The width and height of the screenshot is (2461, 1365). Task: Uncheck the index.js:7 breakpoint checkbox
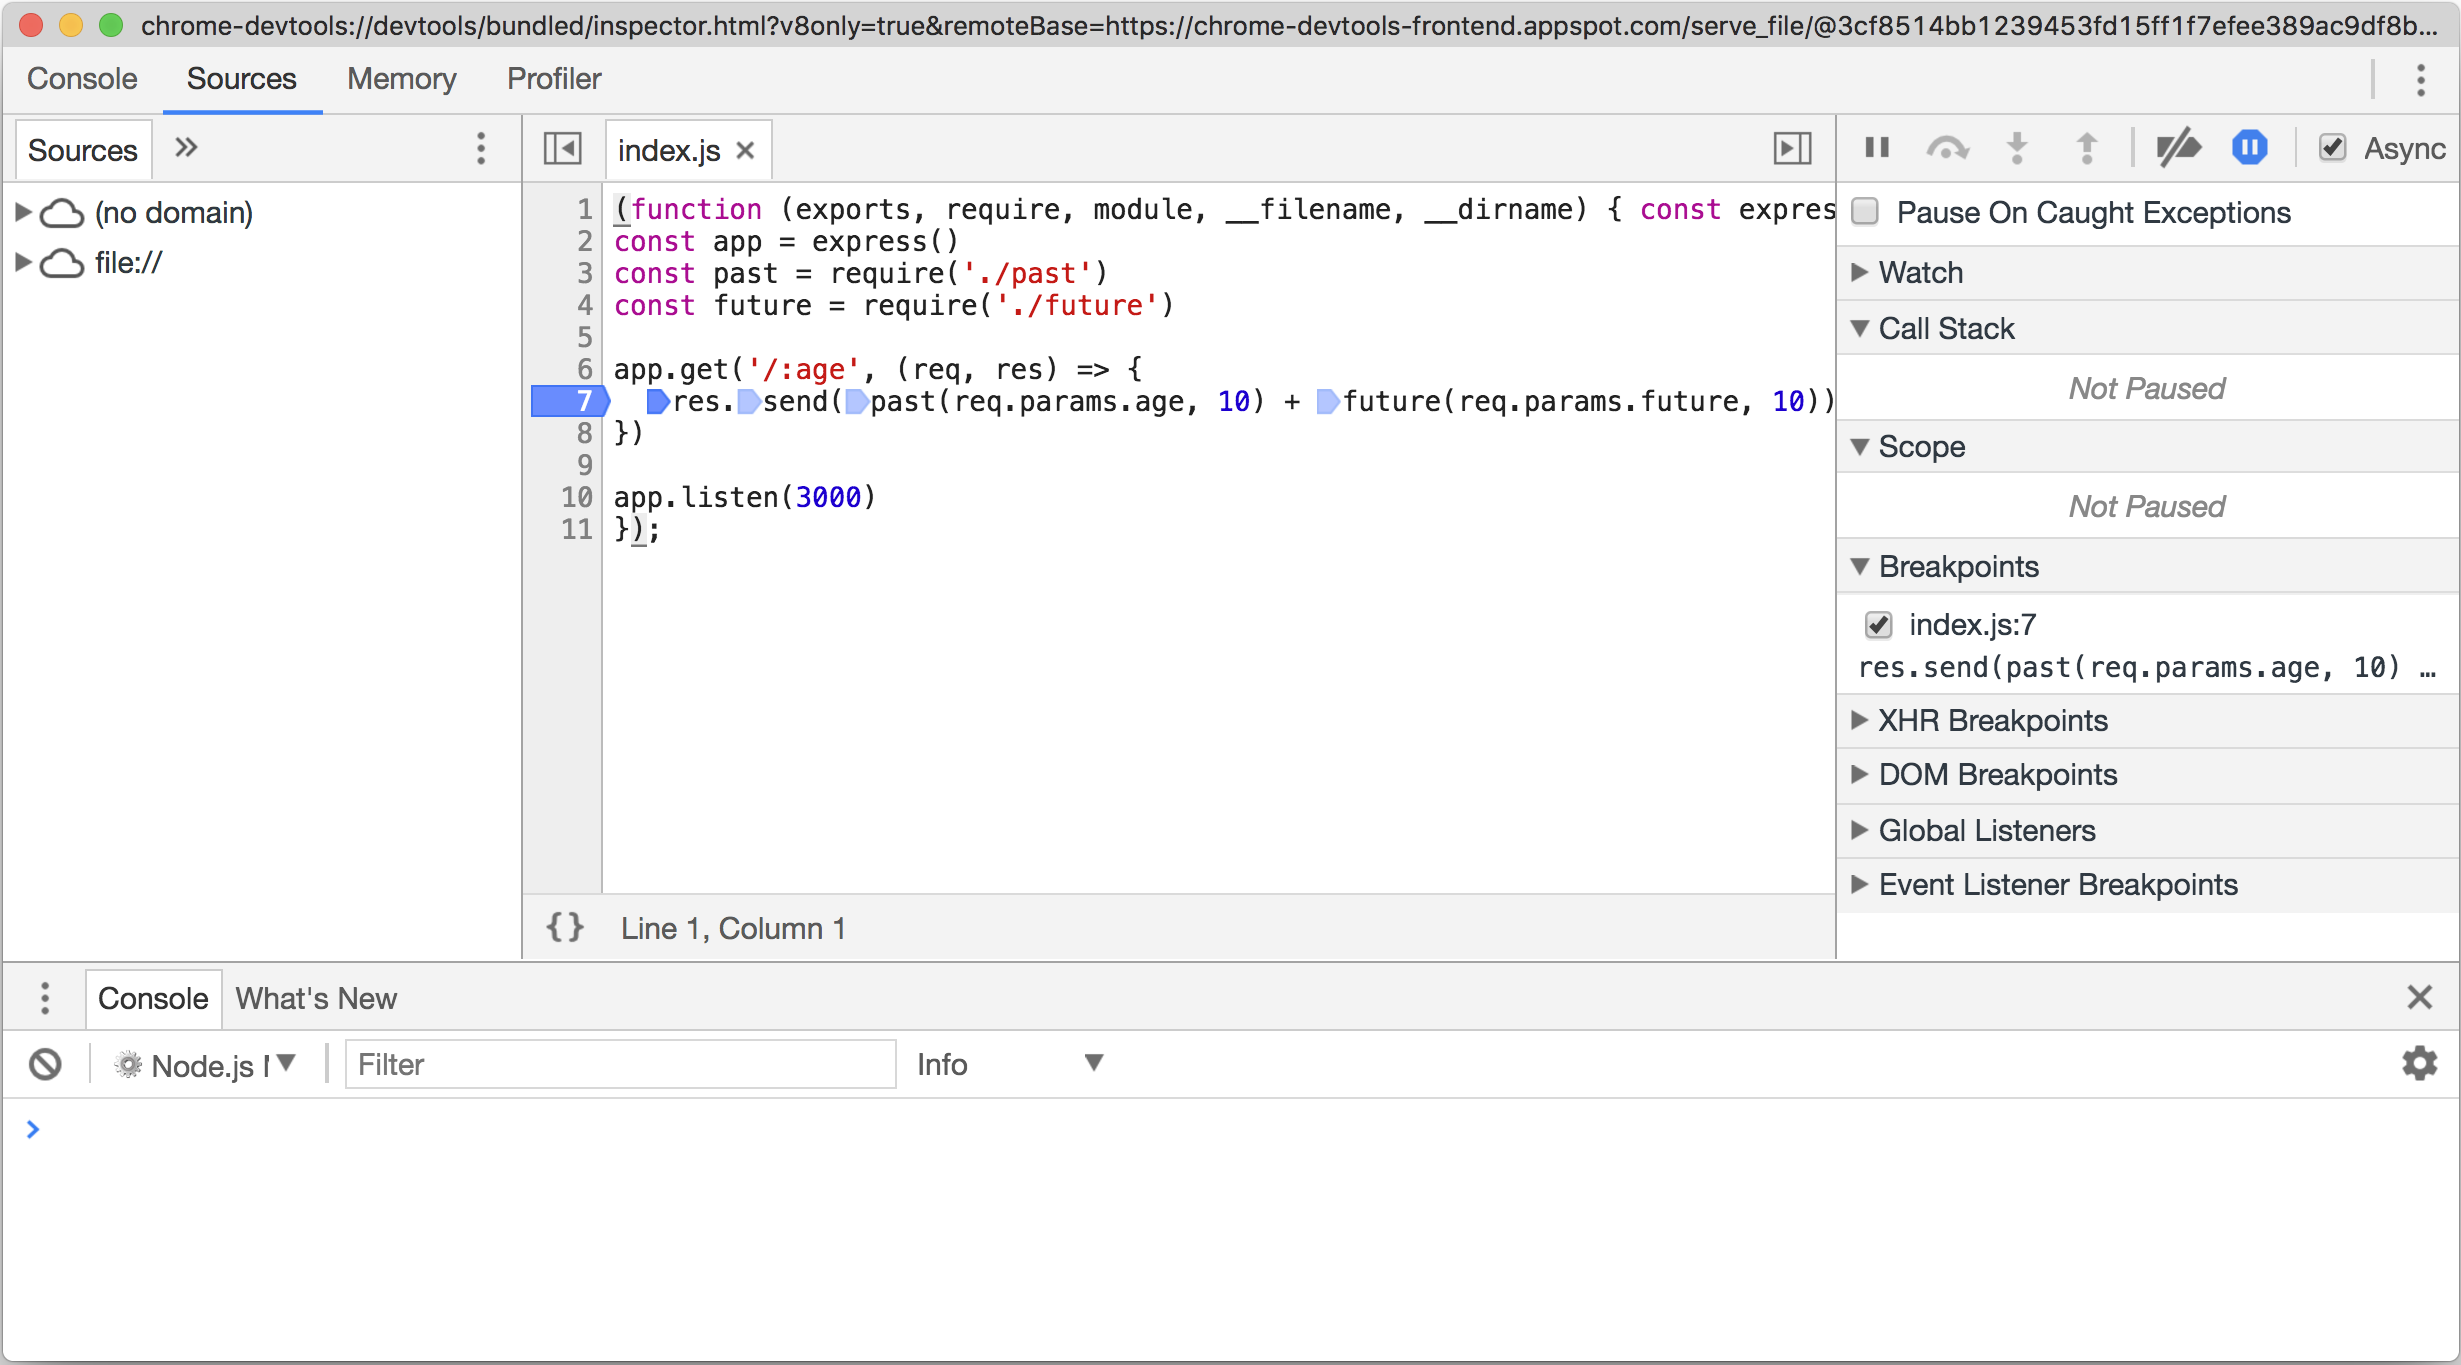(1878, 625)
